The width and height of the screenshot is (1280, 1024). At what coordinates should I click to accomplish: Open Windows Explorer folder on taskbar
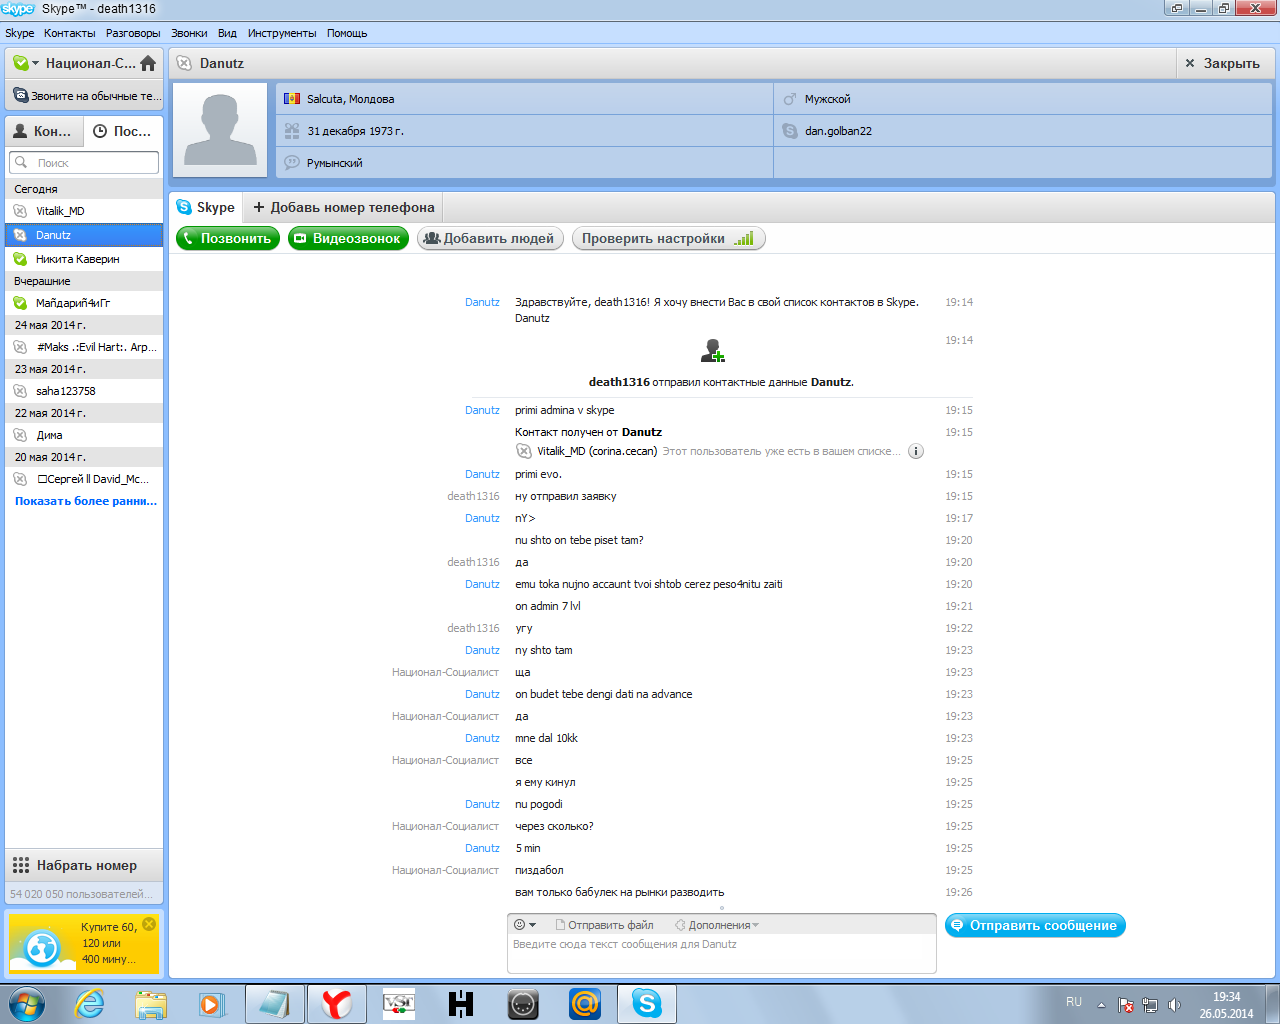coord(151,1004)
